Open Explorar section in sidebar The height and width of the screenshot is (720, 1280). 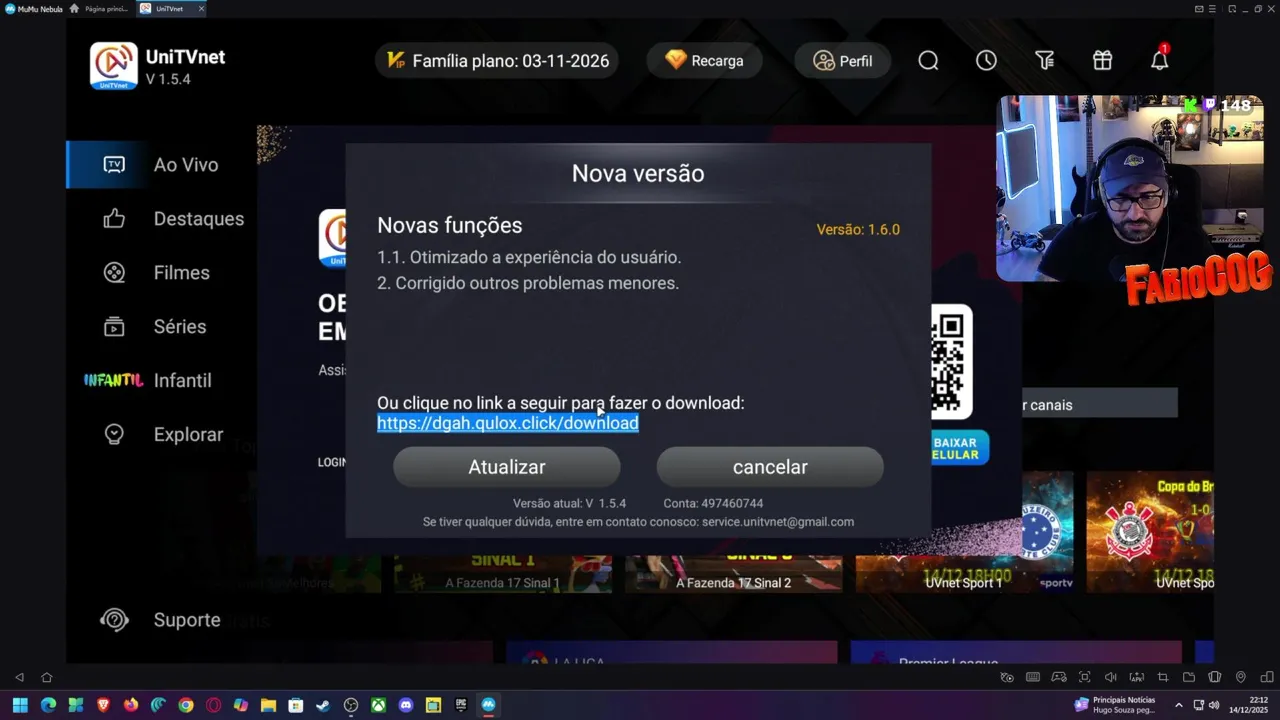click(163, 435)
